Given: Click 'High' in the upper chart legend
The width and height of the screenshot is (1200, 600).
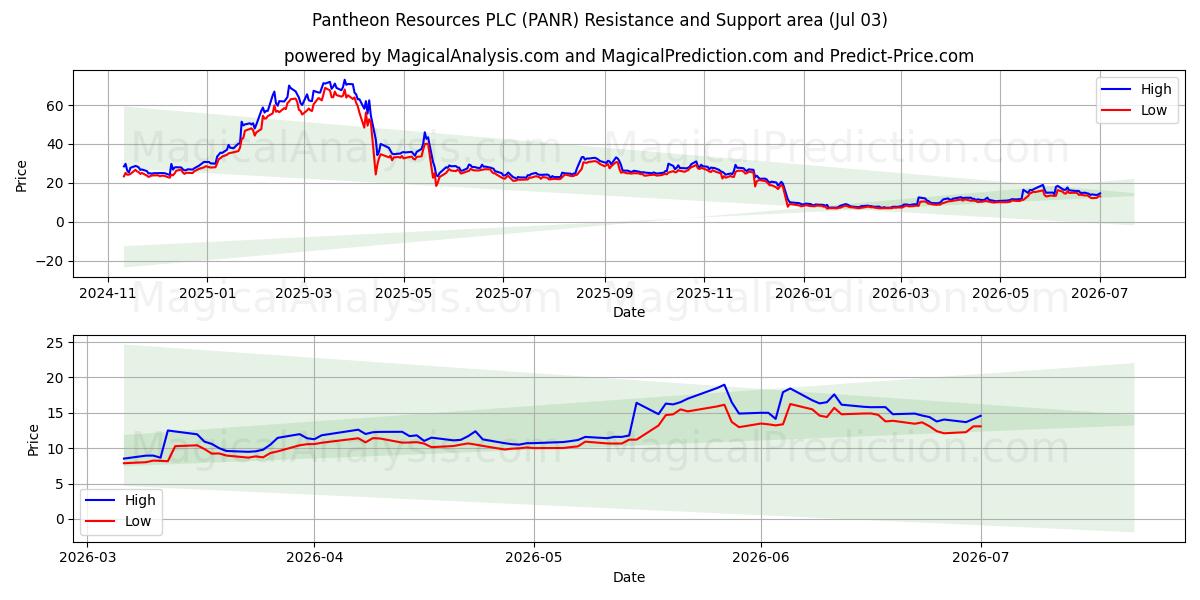Looking at the screenshot, I should (1157, 89).
